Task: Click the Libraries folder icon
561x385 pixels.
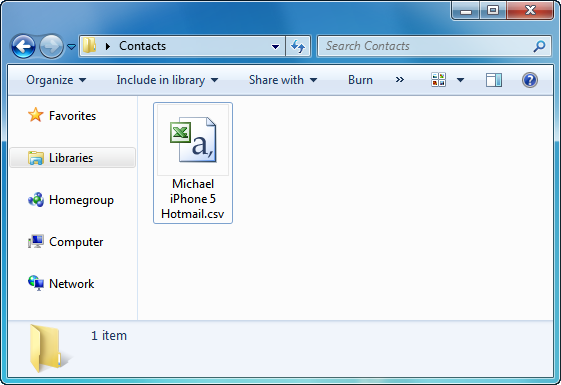Action: 36,157
